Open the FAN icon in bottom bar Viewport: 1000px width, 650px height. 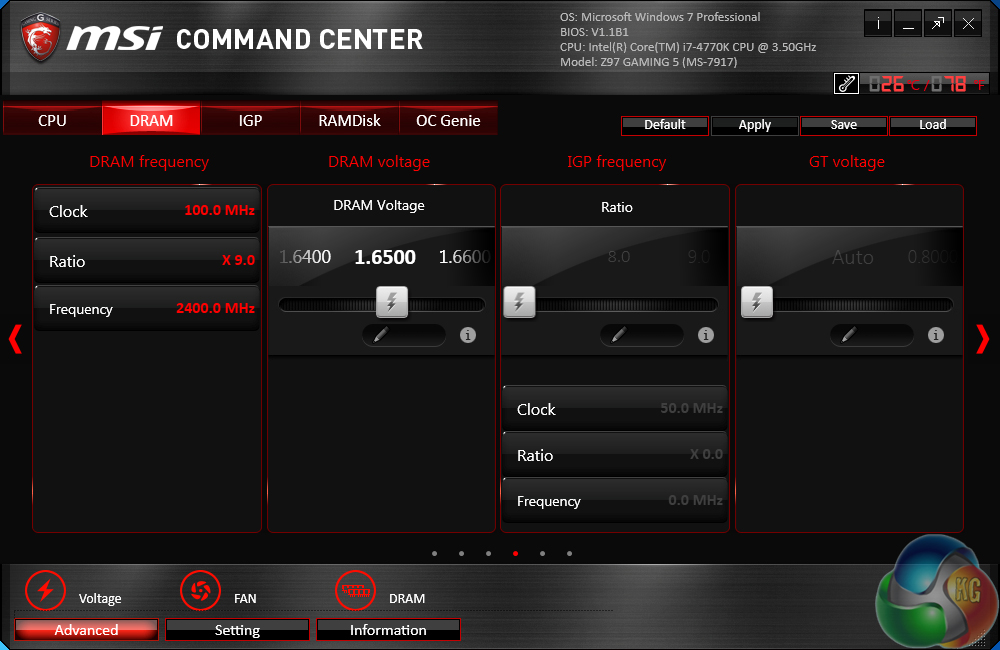[200, 590]
